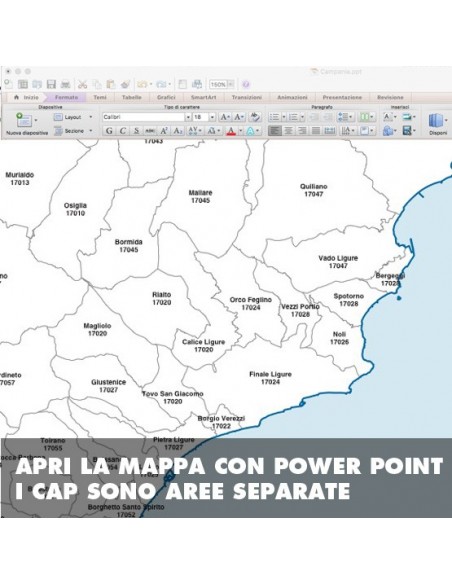This screenshot has height=584, width=452.
Task: Center align paragraph text
Action: 288,131
